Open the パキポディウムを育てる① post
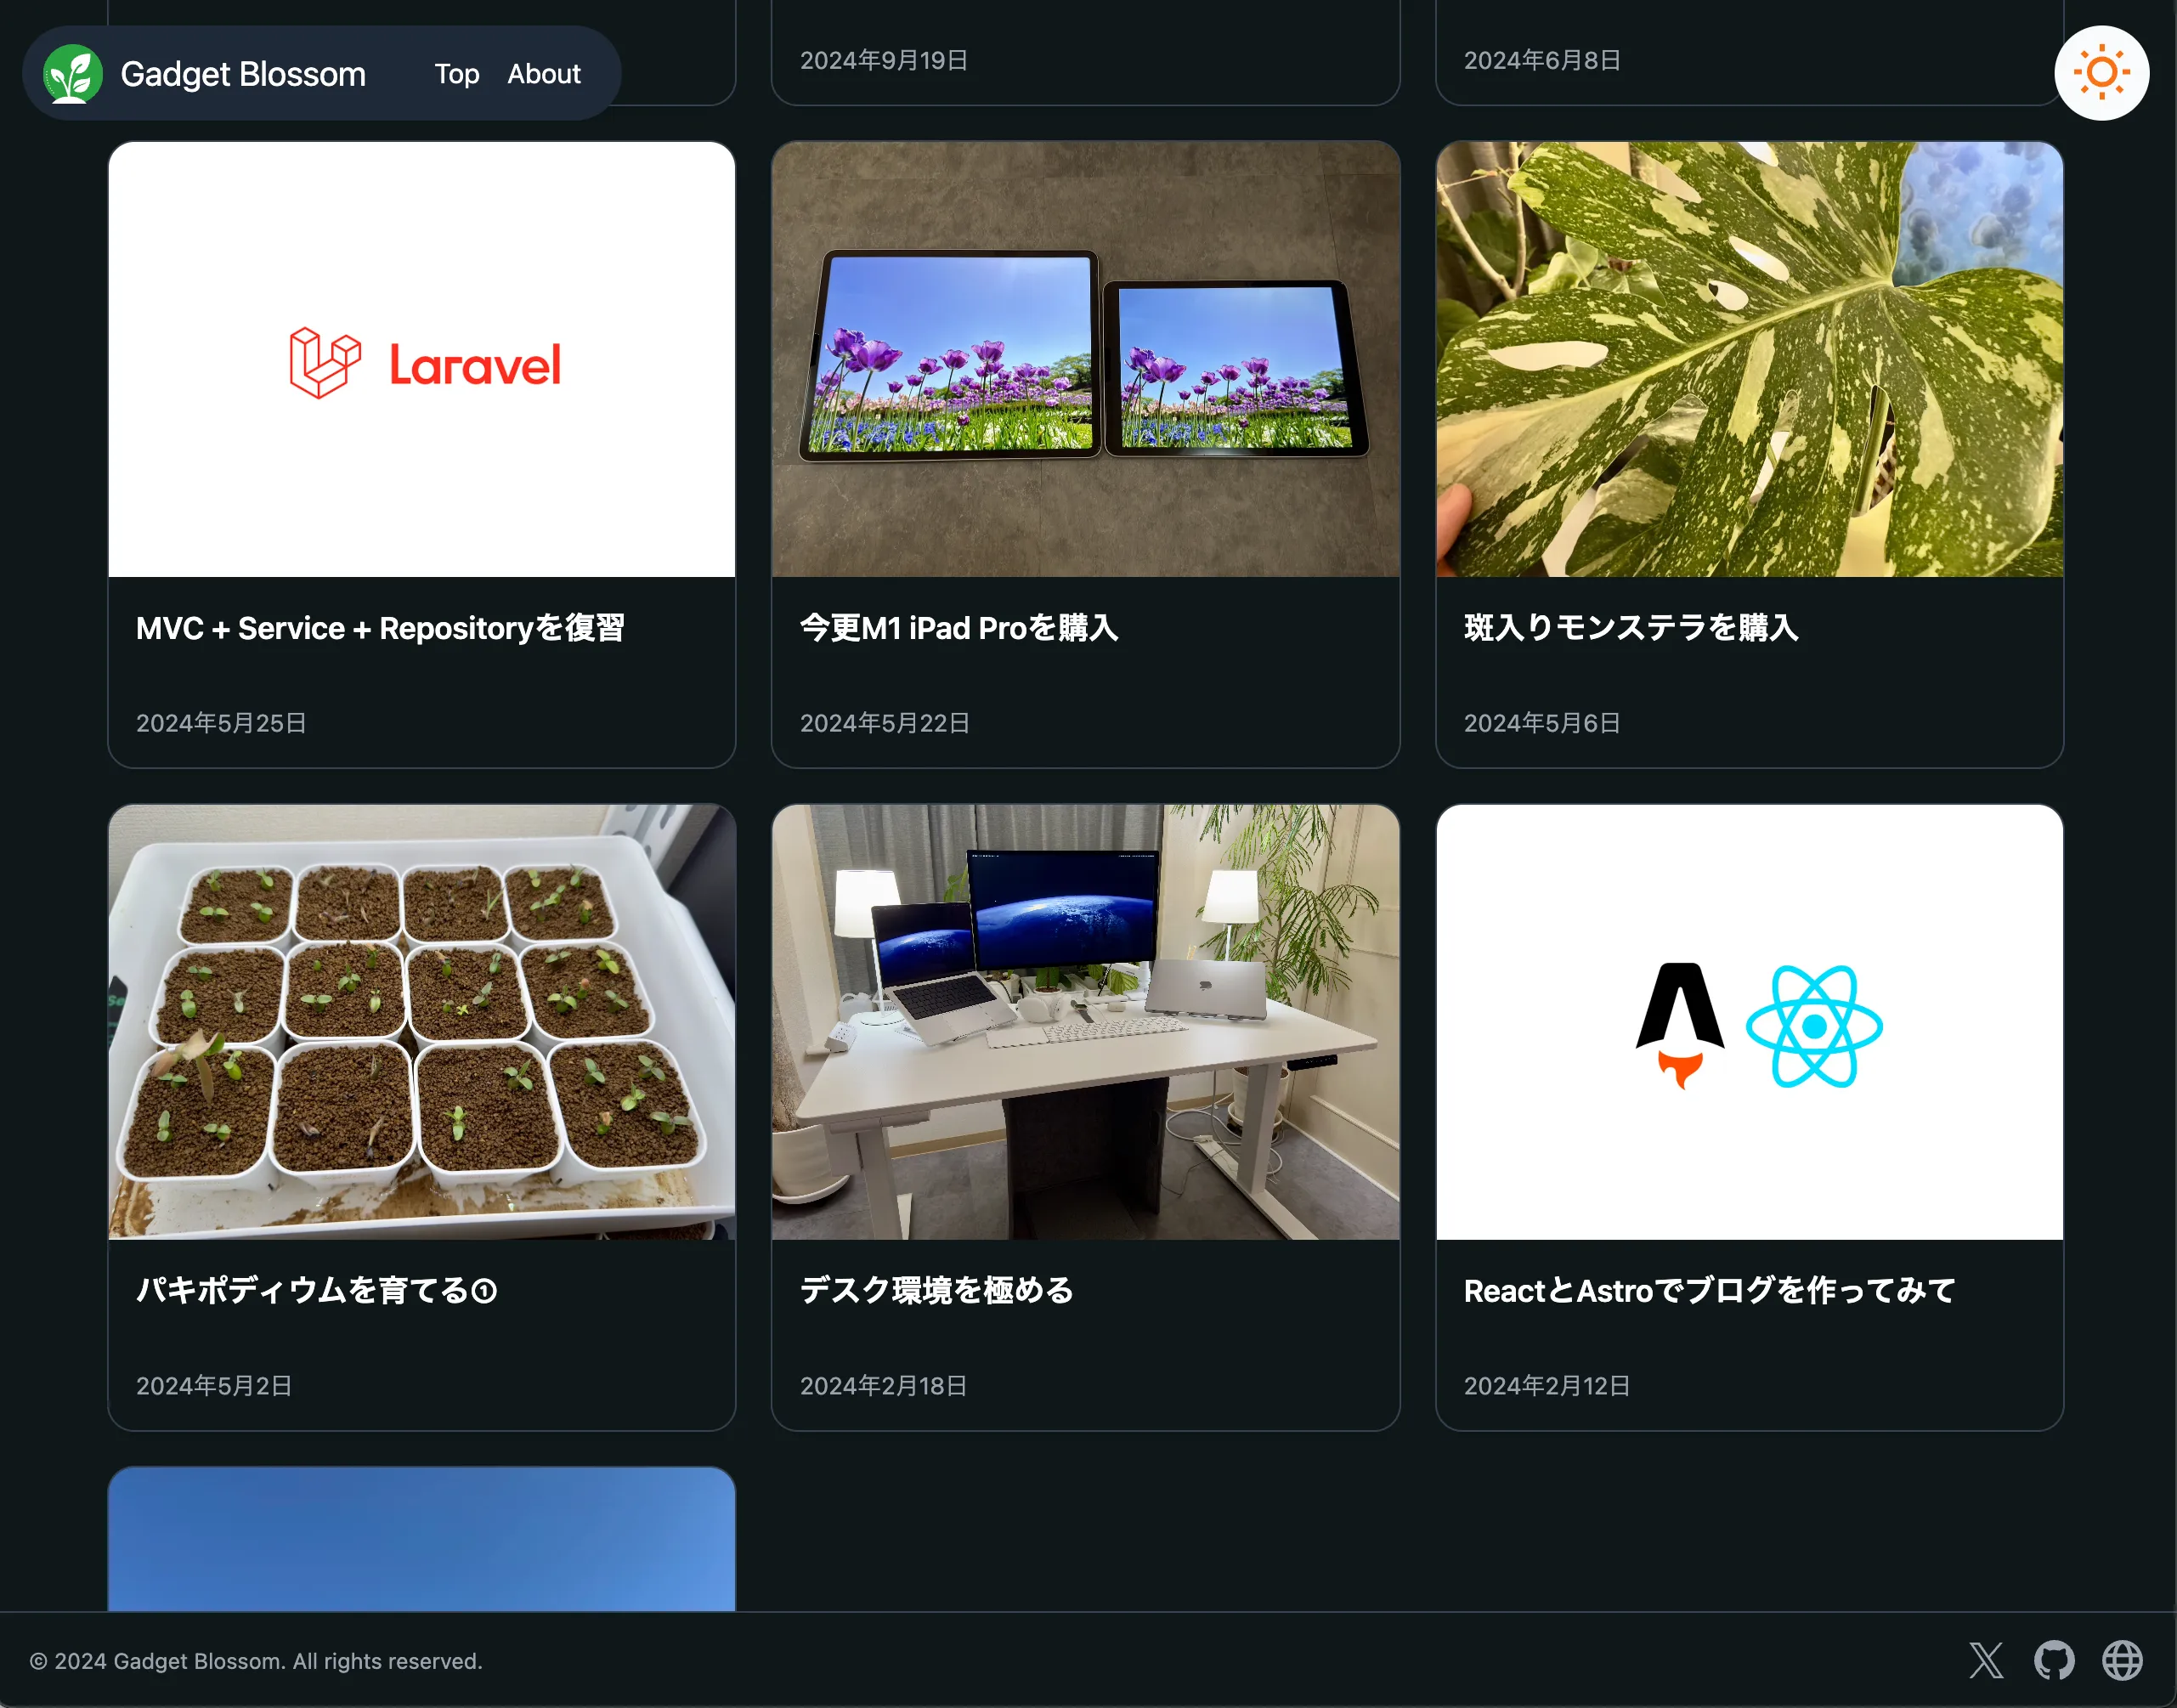The height and width of the screenshot is (1708, 2177). [x=315, y=1291]
